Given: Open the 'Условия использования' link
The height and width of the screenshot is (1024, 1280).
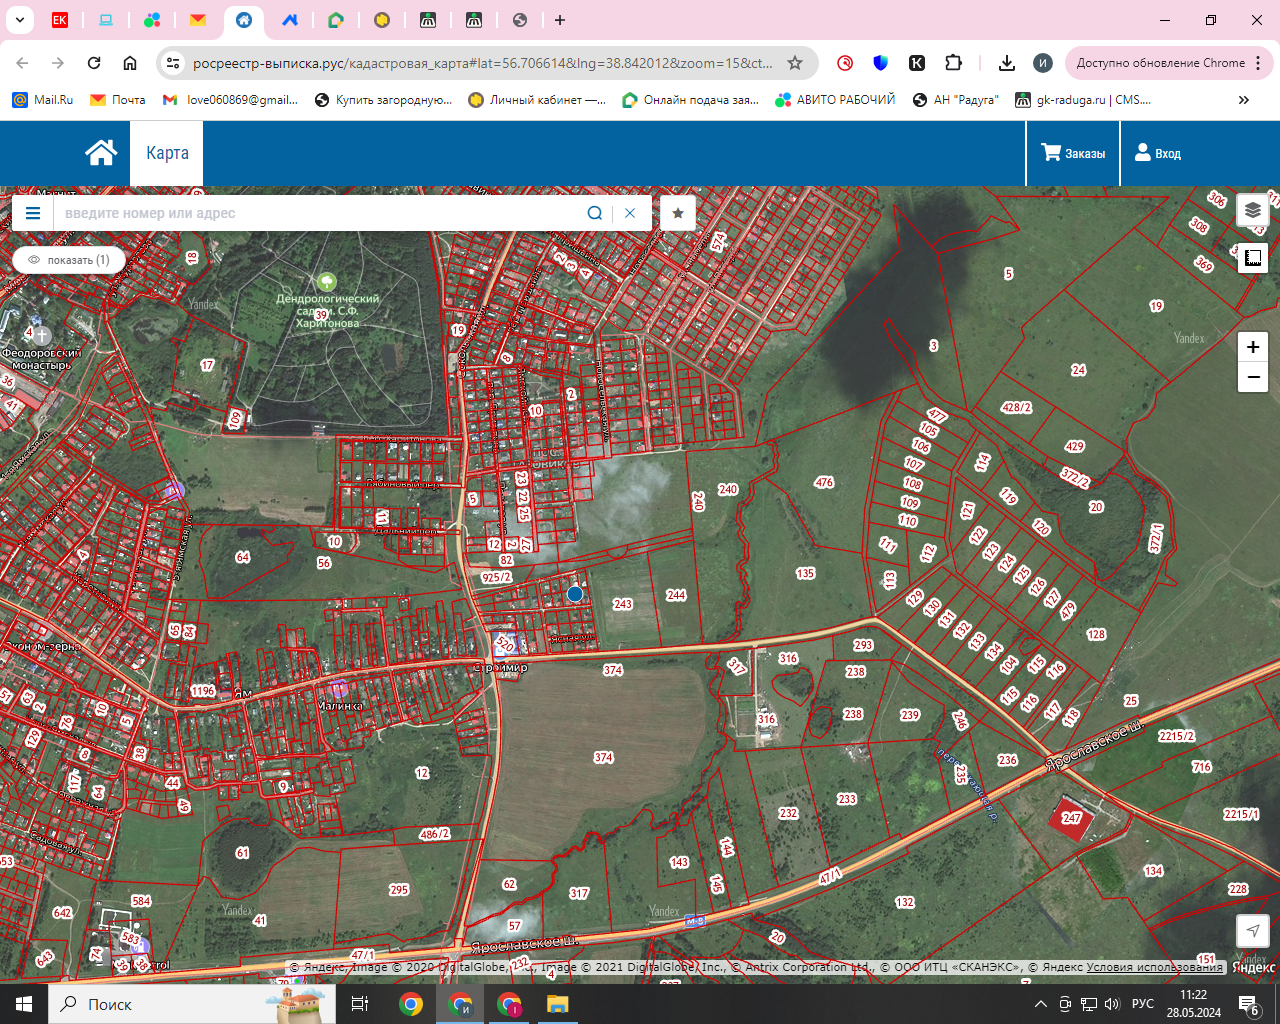Looking at the screenshot, I should pos(1154,967).
